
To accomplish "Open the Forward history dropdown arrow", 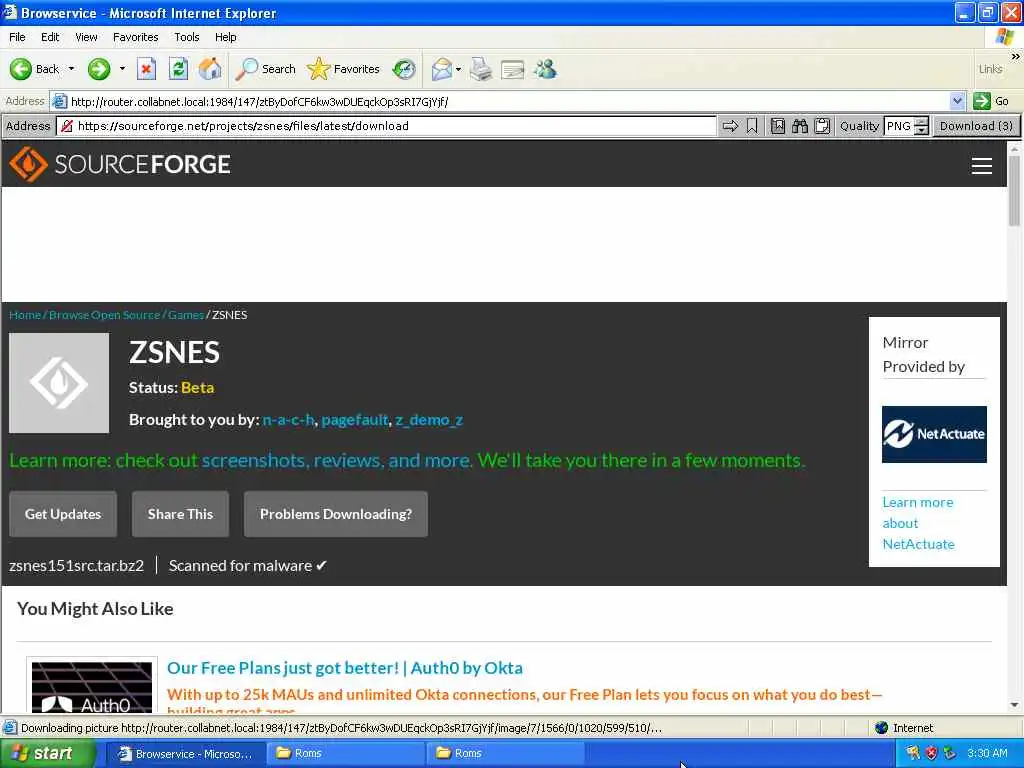I will [122, 69].
